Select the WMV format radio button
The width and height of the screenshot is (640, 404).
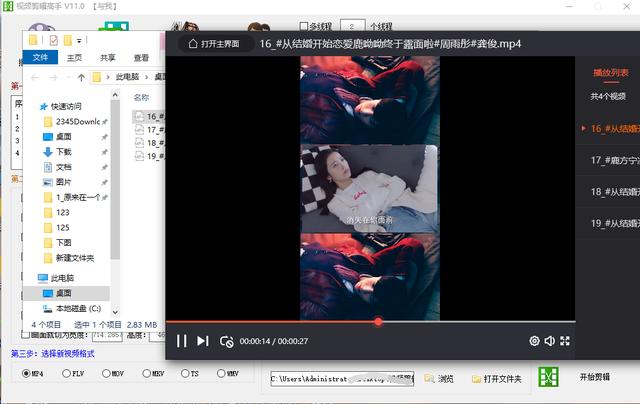[221, 373]
